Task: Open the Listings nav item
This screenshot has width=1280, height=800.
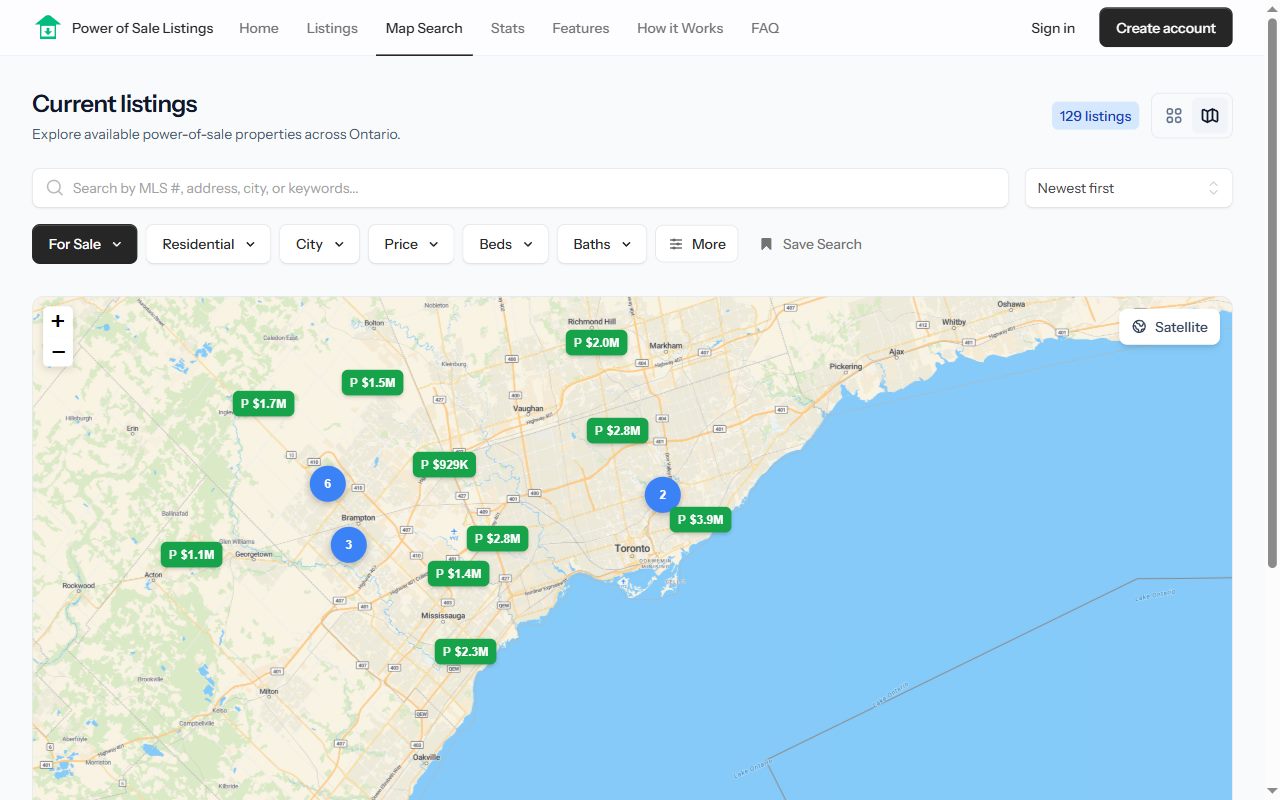Action: click(332, 28)
